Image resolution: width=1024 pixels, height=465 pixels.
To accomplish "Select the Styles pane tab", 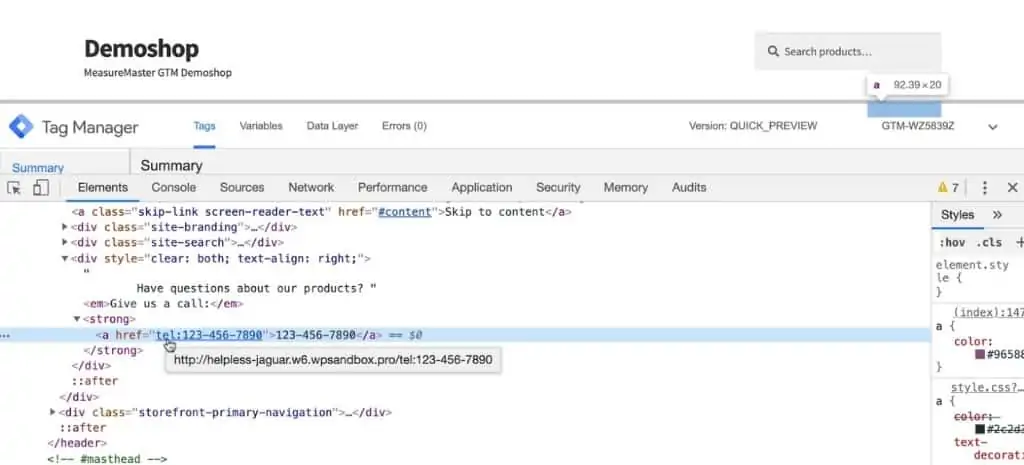I will click(x=957, y=215).
